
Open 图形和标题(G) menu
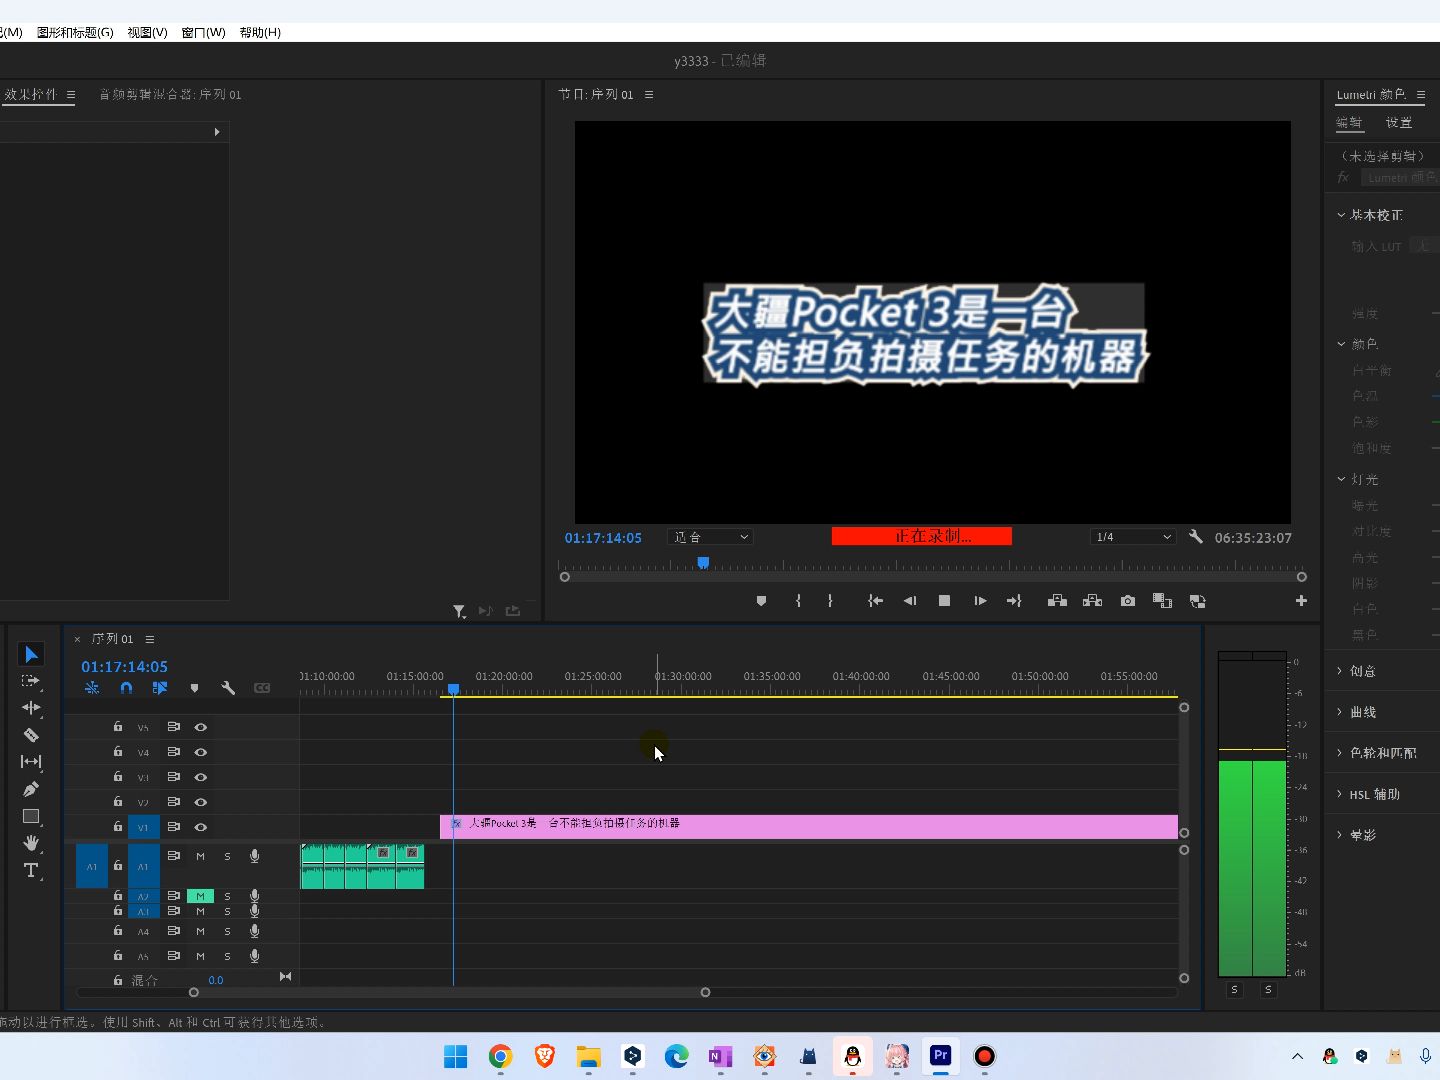pos(75,32)
